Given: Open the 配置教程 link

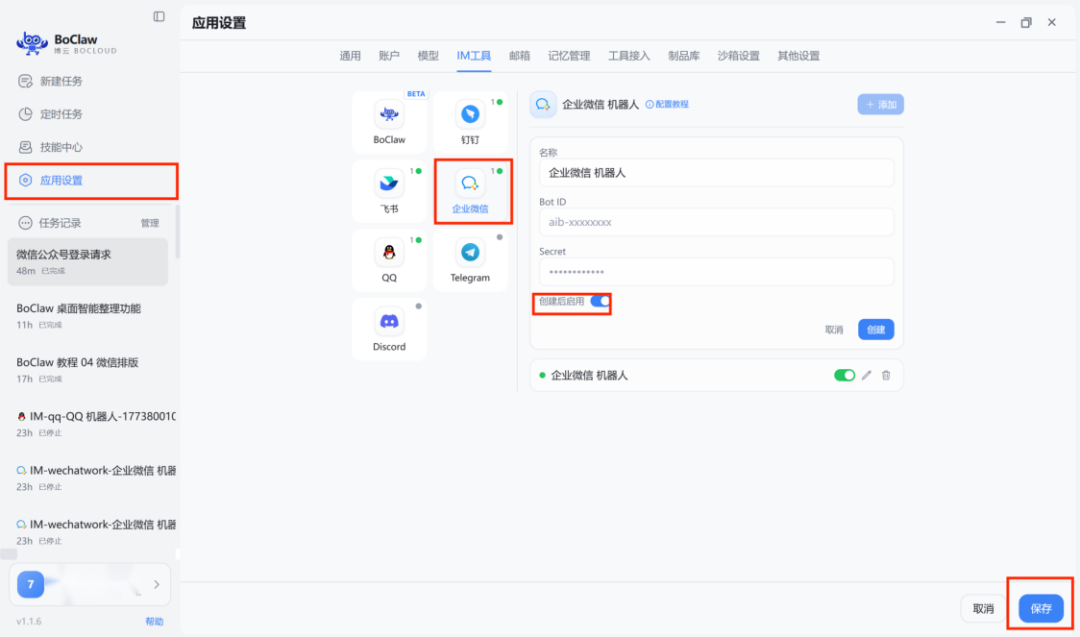Looking at the screenshot, I should pyautogui.click(x=667, y=103).
